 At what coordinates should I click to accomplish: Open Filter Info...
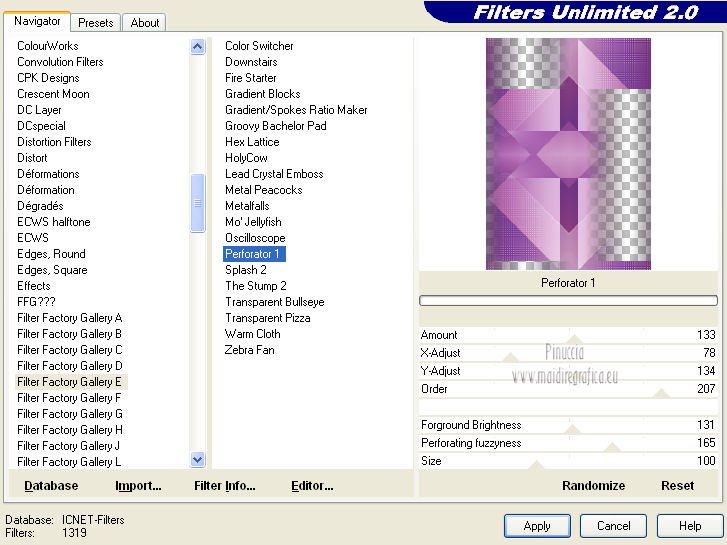pyautogui.click(x=224, y=486)
